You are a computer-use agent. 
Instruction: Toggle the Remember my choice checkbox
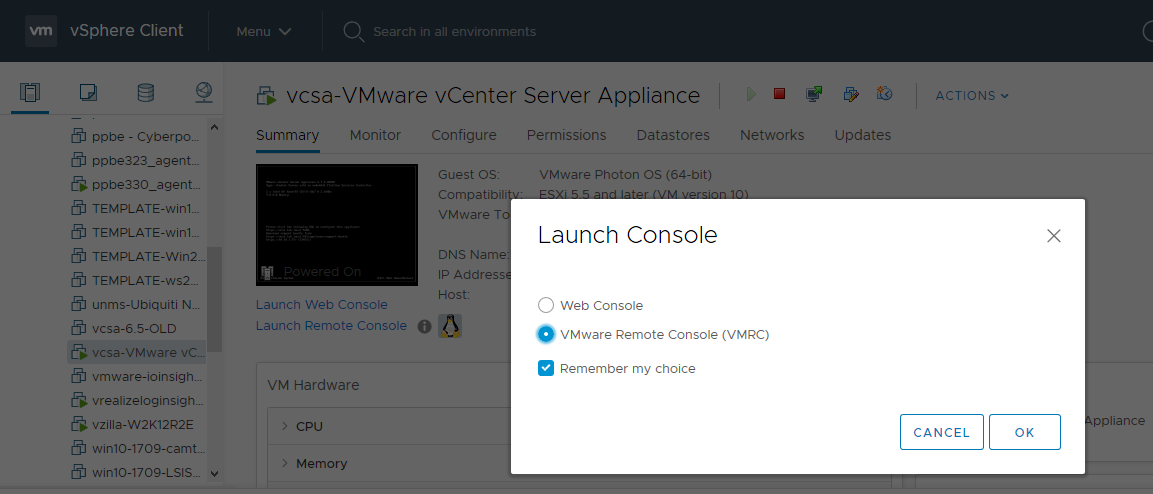(546, 368)
